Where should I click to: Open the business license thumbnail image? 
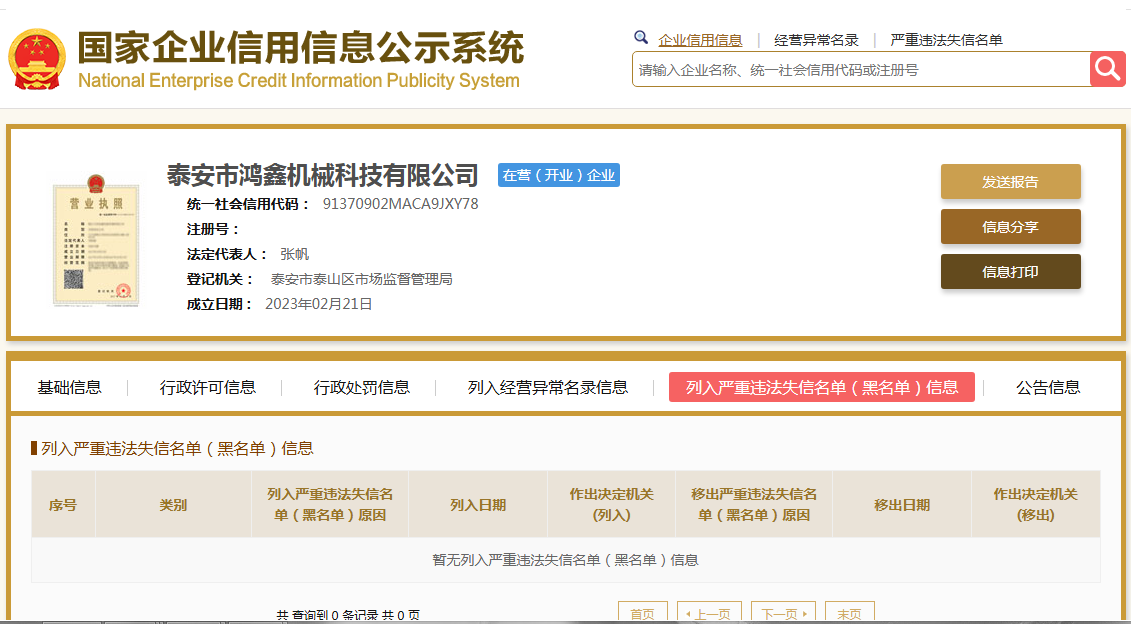click(x=96, y=240)
